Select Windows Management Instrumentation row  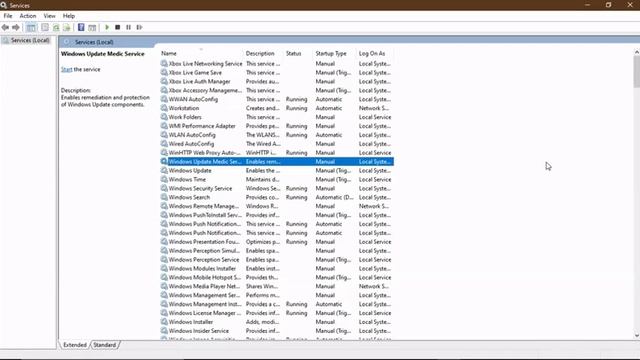point(277,304)
